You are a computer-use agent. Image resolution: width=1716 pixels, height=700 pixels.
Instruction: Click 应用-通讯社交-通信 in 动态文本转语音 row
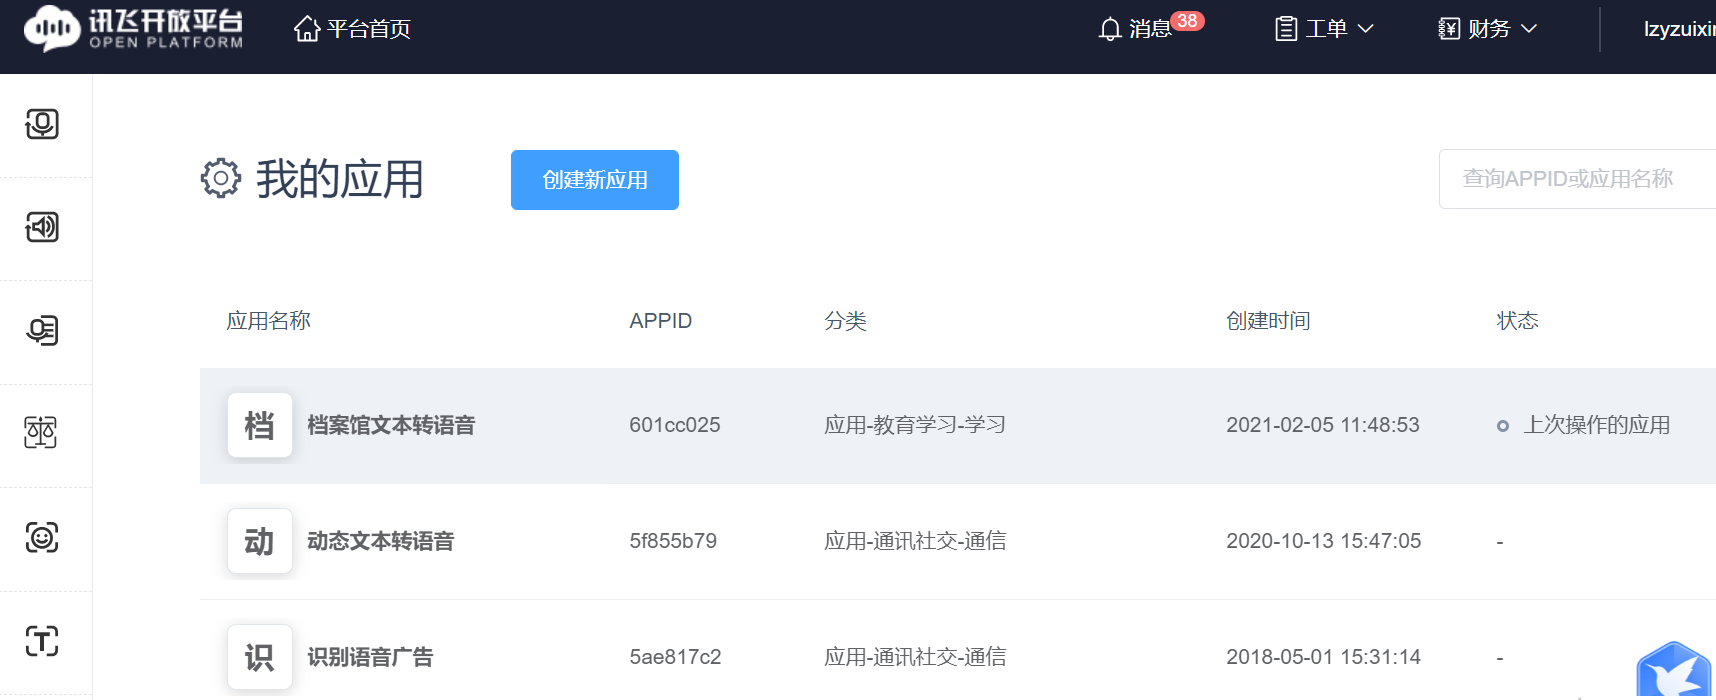(915, 541)
